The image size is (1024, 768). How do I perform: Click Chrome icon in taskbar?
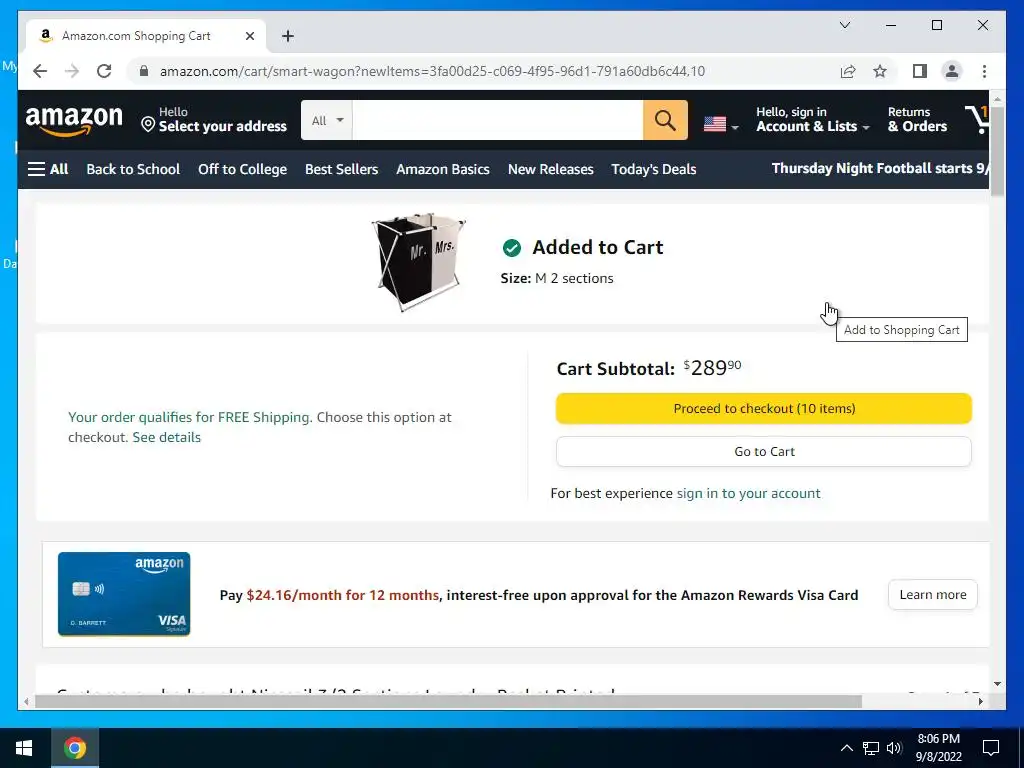[x=74, y=748]
